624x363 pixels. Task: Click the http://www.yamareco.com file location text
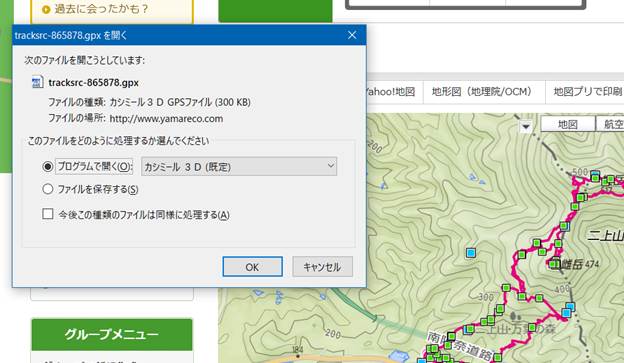pyautogui.click(x=166, y=119)
